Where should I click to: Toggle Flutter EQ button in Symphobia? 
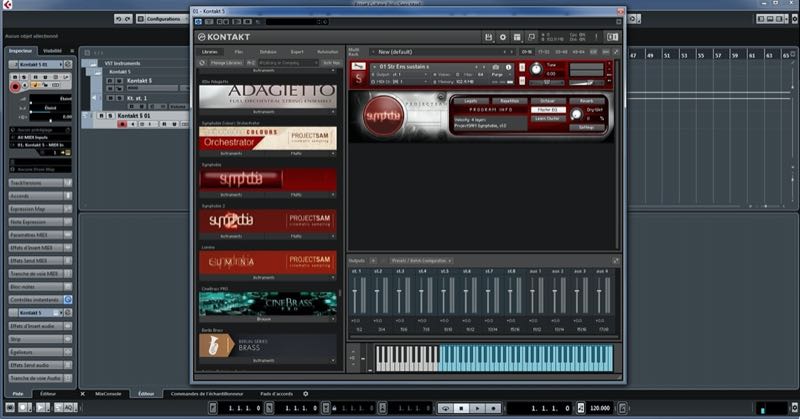(x=548, y=110)
